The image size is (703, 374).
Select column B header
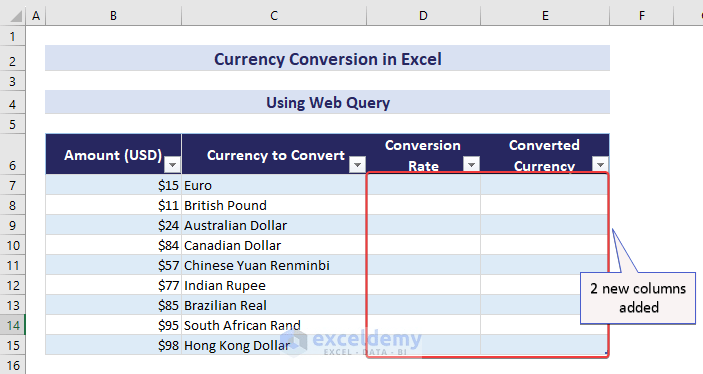click(113, 16)
